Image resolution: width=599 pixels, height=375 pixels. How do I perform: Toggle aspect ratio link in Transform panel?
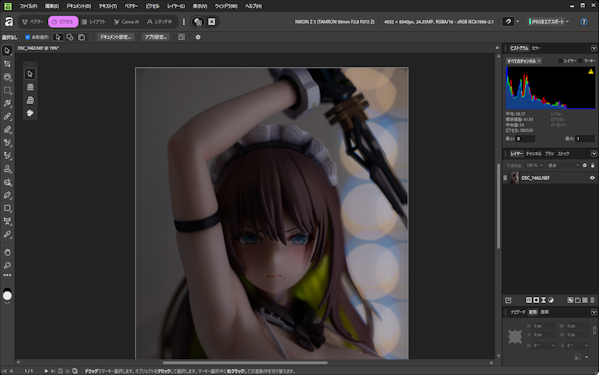(x=594, y=330)
